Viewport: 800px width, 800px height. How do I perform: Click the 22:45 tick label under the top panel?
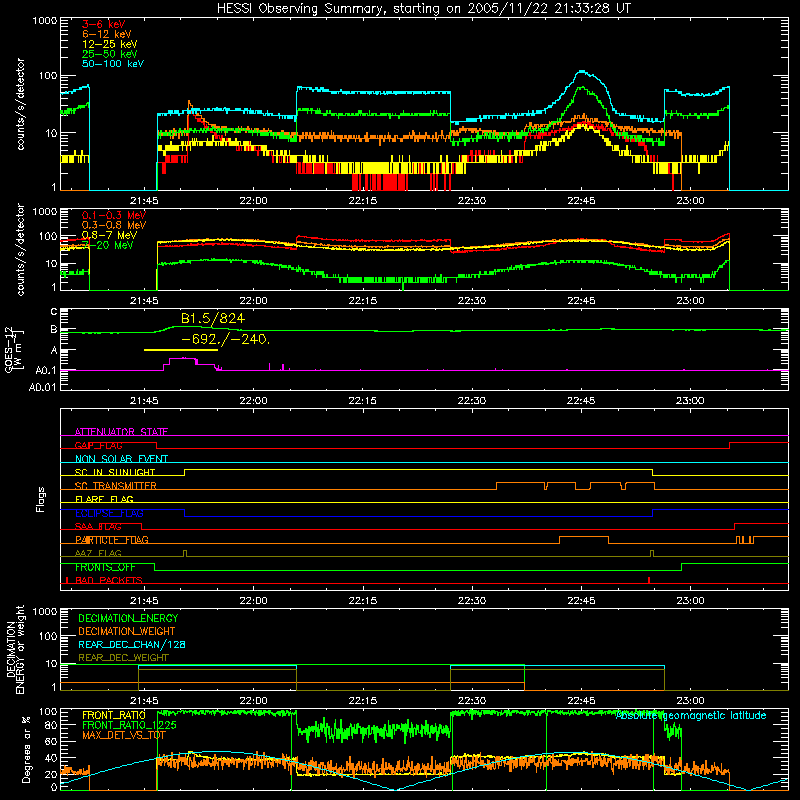coord(581,201)
